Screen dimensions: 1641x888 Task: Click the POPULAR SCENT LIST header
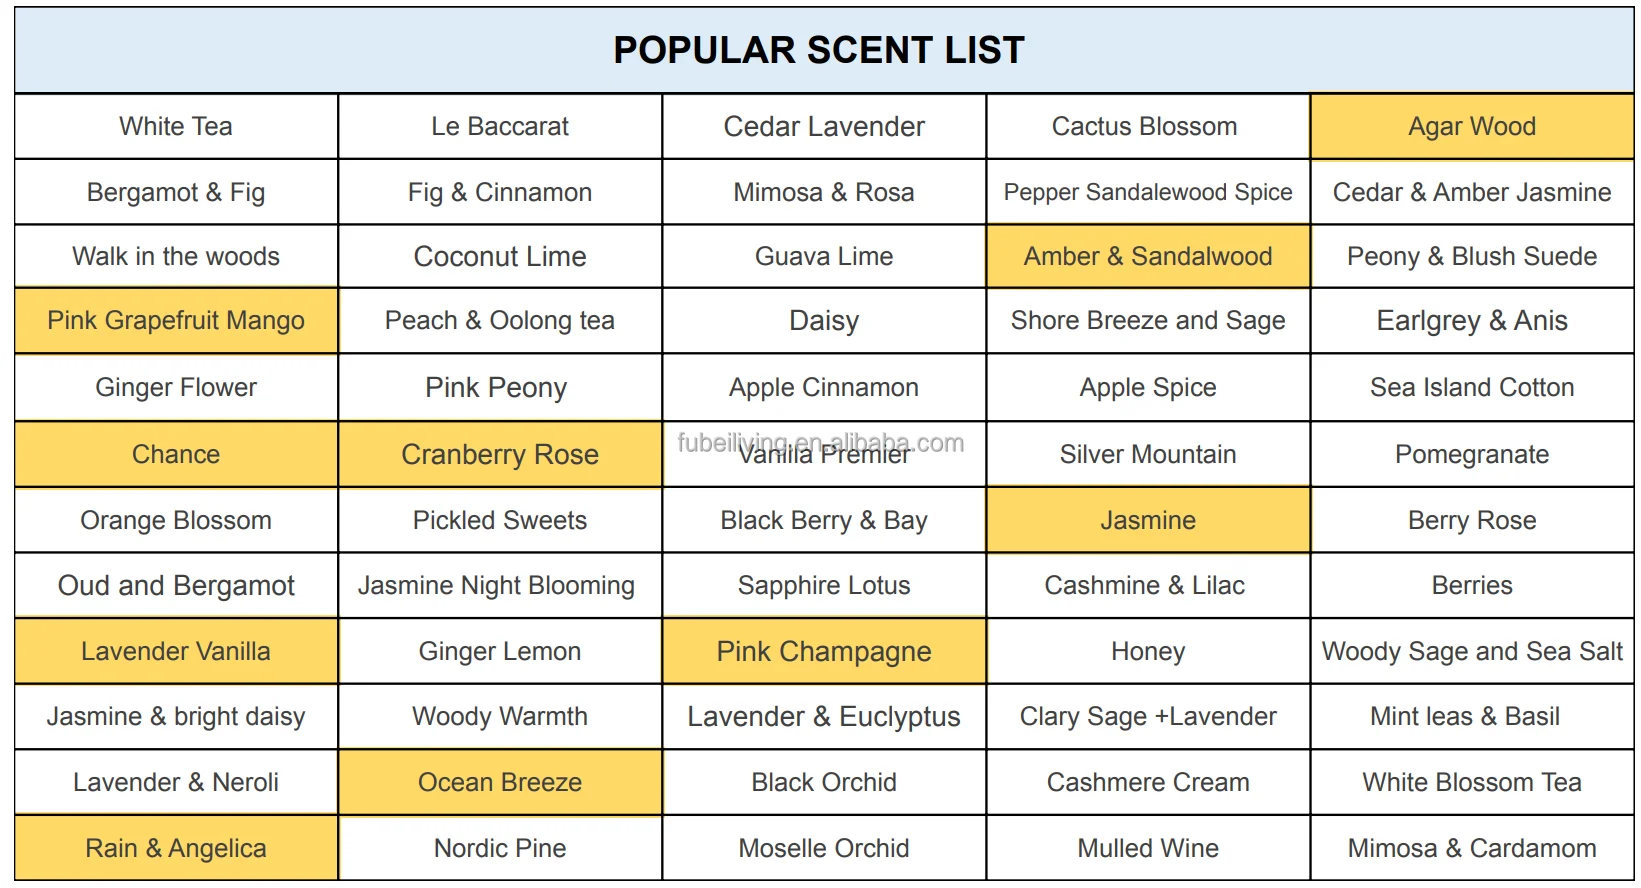tap(819, 50)
